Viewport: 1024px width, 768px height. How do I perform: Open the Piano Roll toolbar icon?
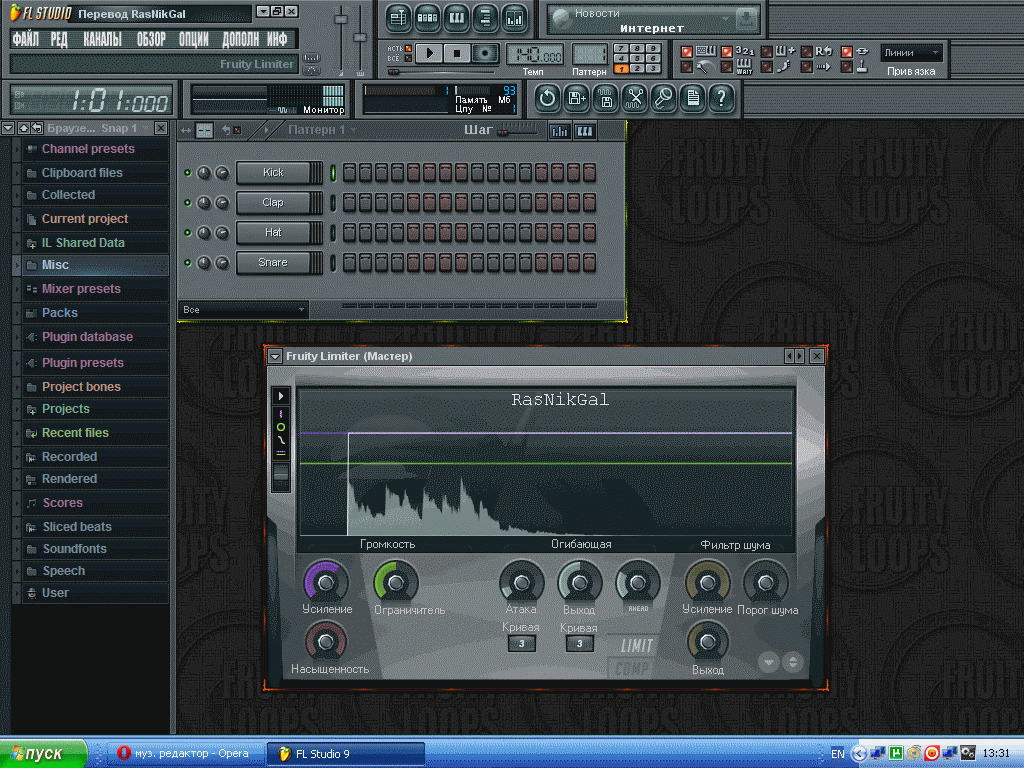[456, 18]
